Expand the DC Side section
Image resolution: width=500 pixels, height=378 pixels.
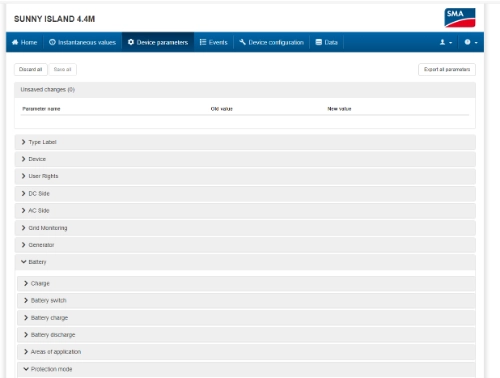click(245, 193)
